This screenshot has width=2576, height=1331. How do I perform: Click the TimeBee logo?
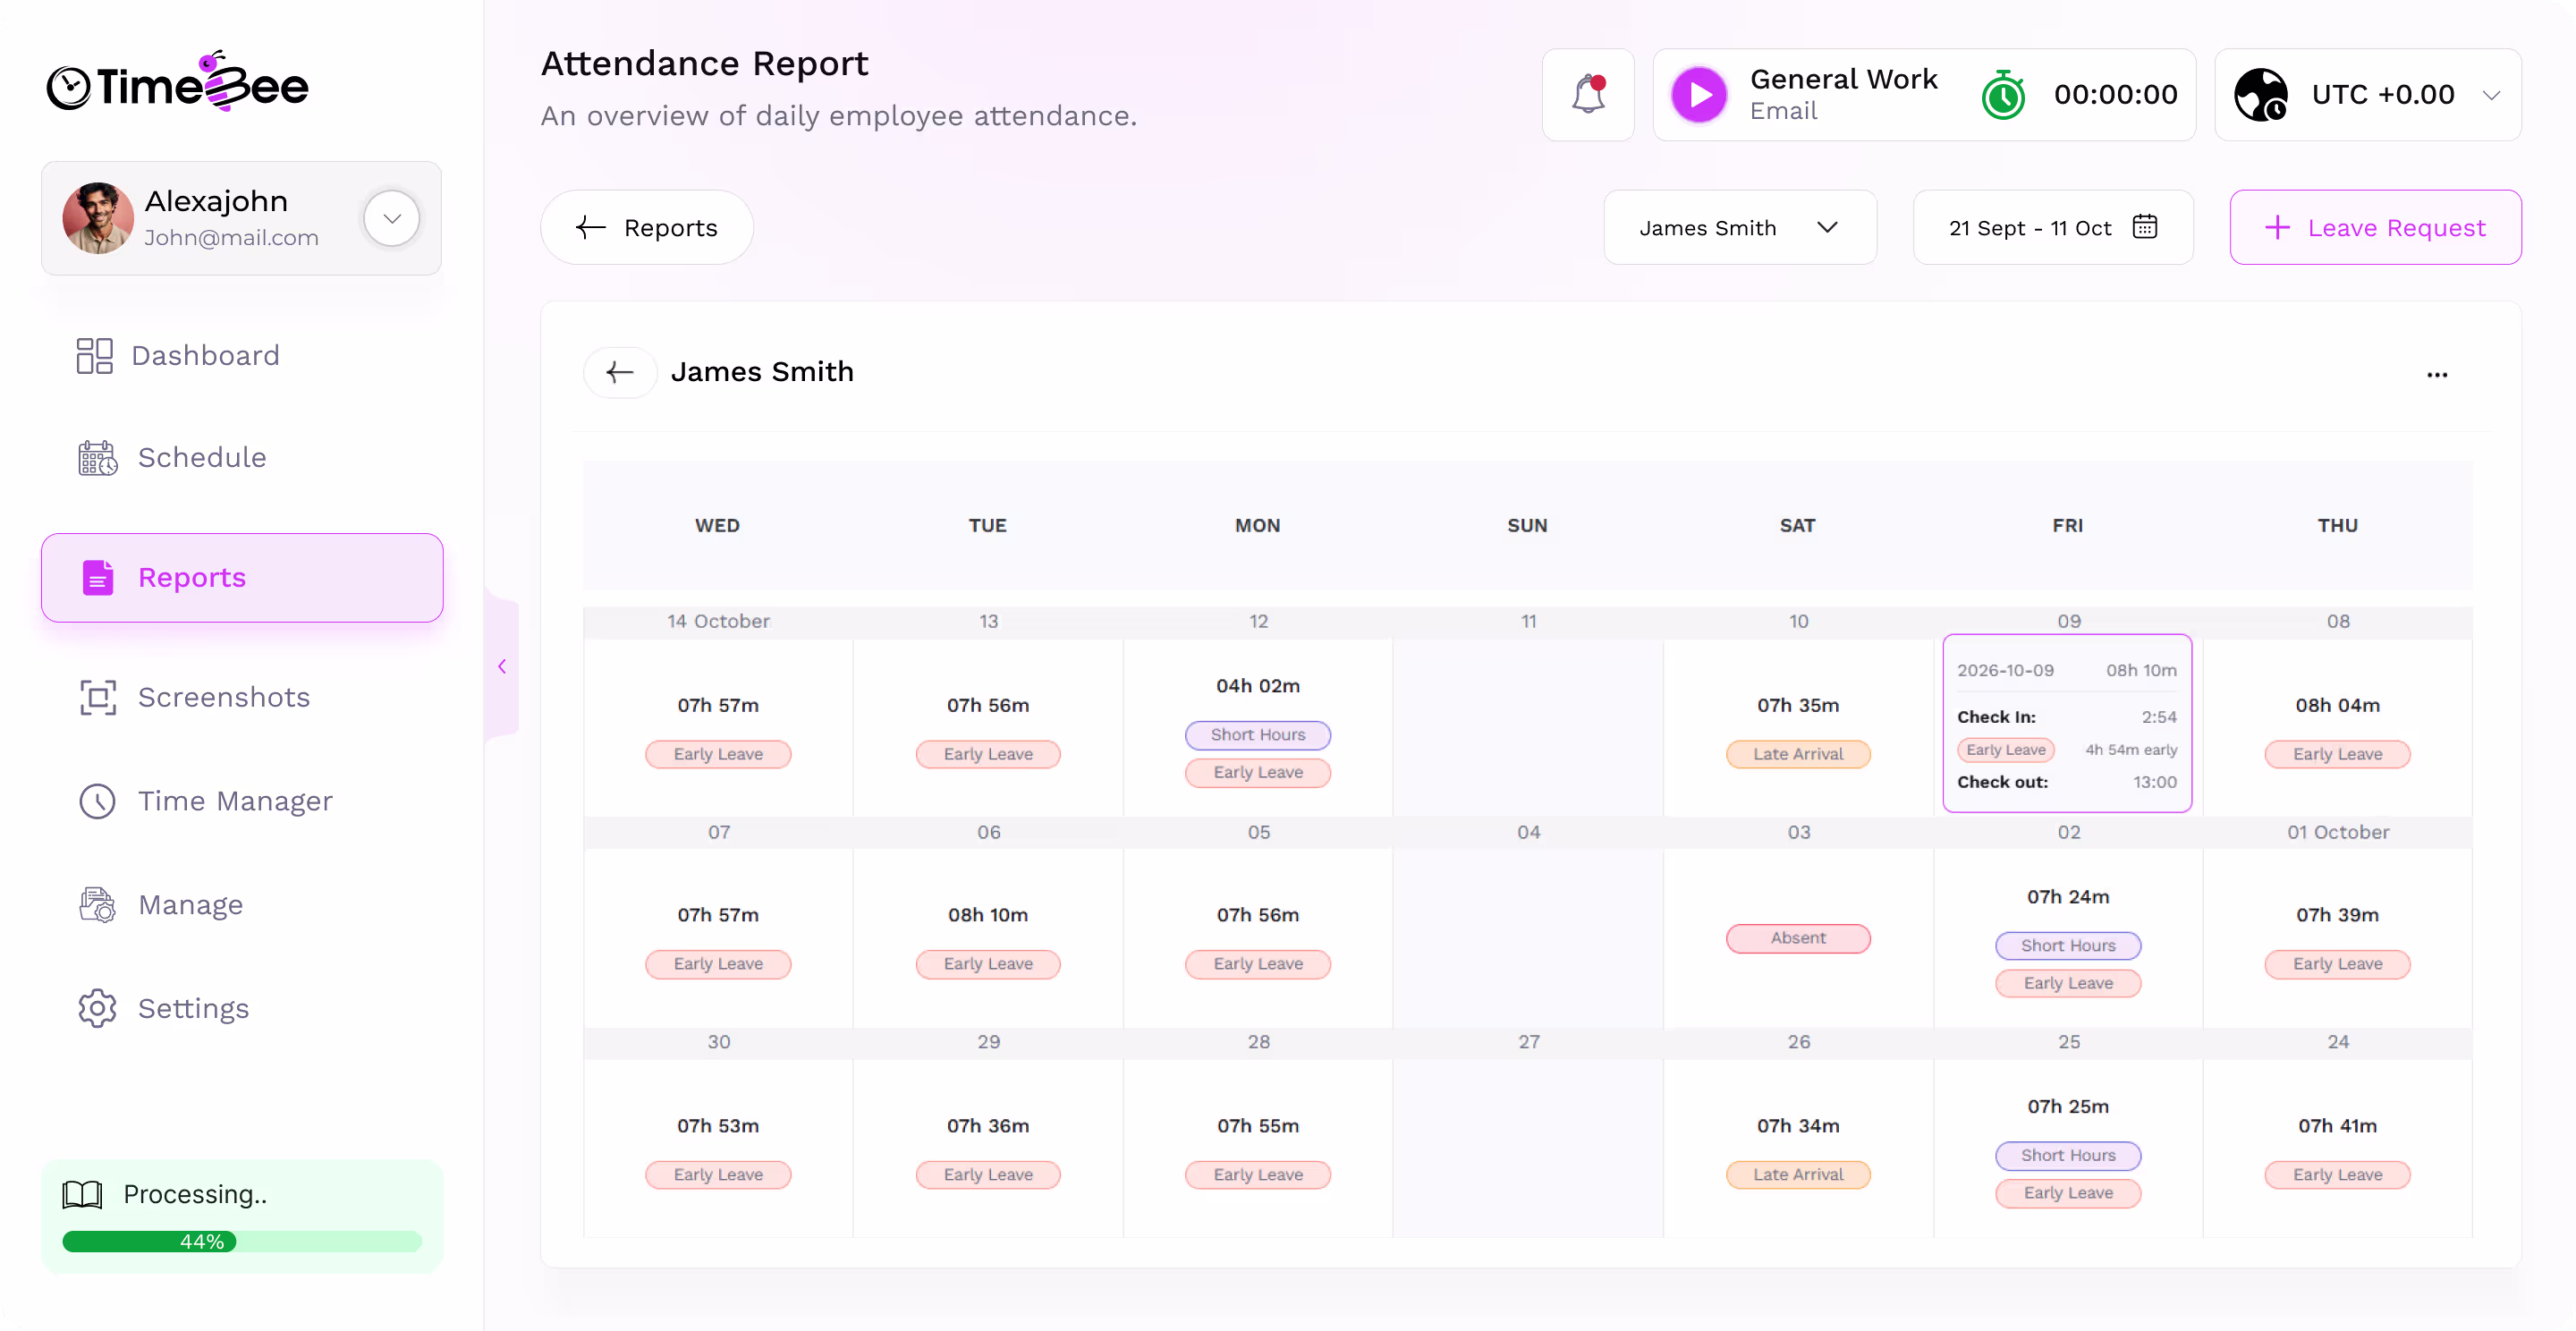click(x=178, y=82)
